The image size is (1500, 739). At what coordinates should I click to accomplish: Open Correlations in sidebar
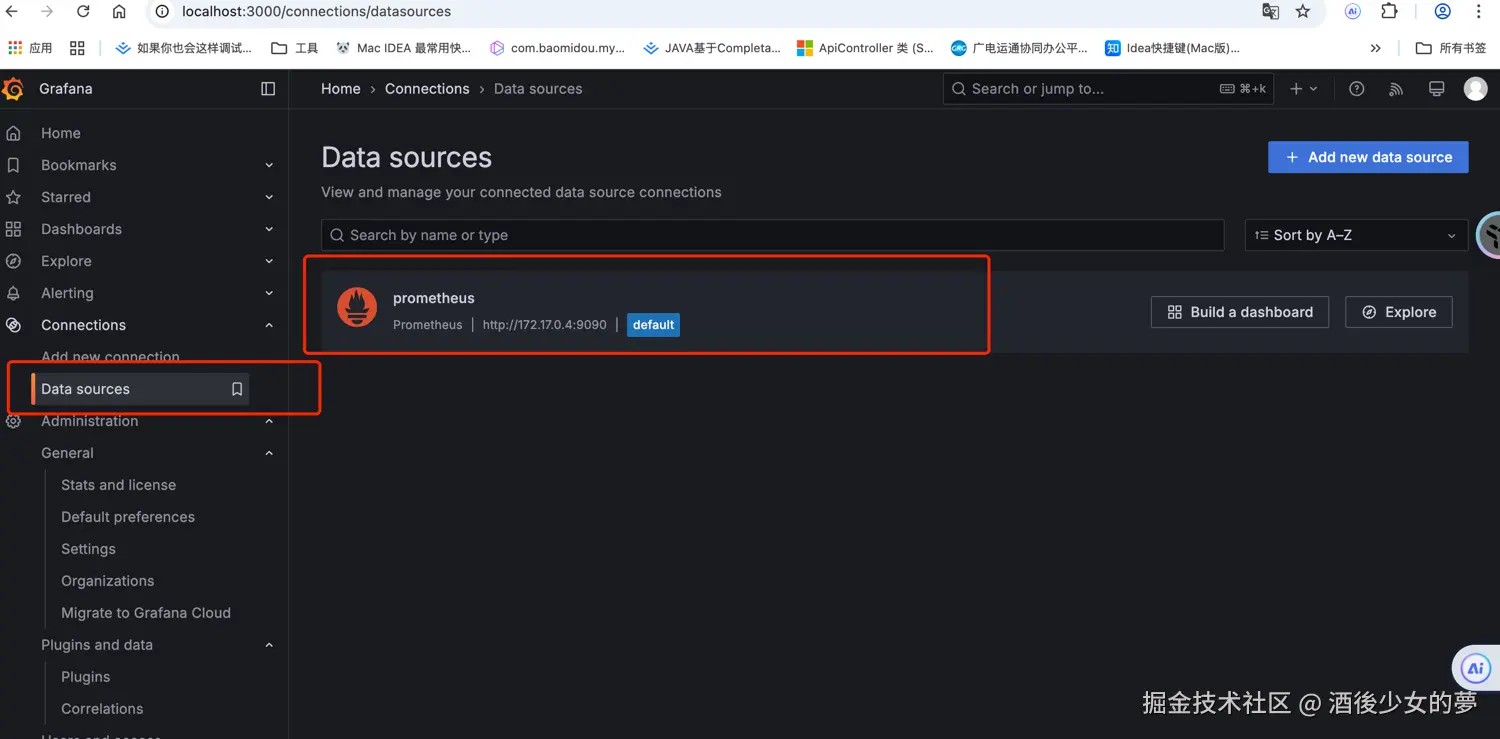pyautogui.click(x=102, y=709)
